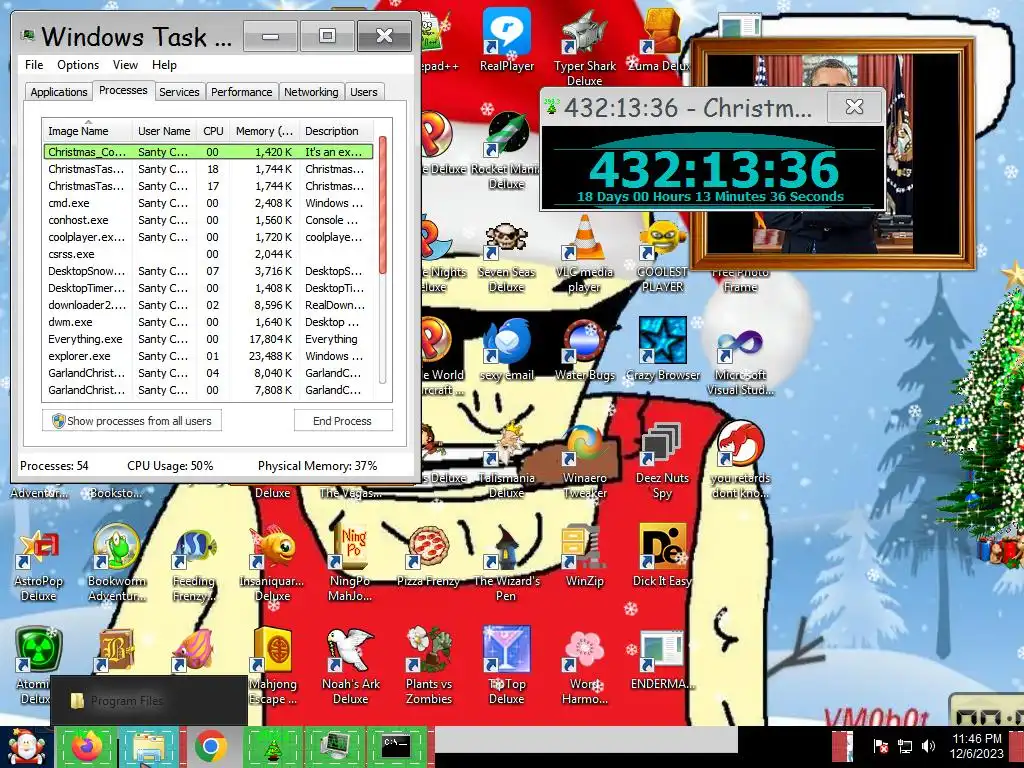Open File Explorer from taskbar

pyautogui.click(x=149, y=746)
